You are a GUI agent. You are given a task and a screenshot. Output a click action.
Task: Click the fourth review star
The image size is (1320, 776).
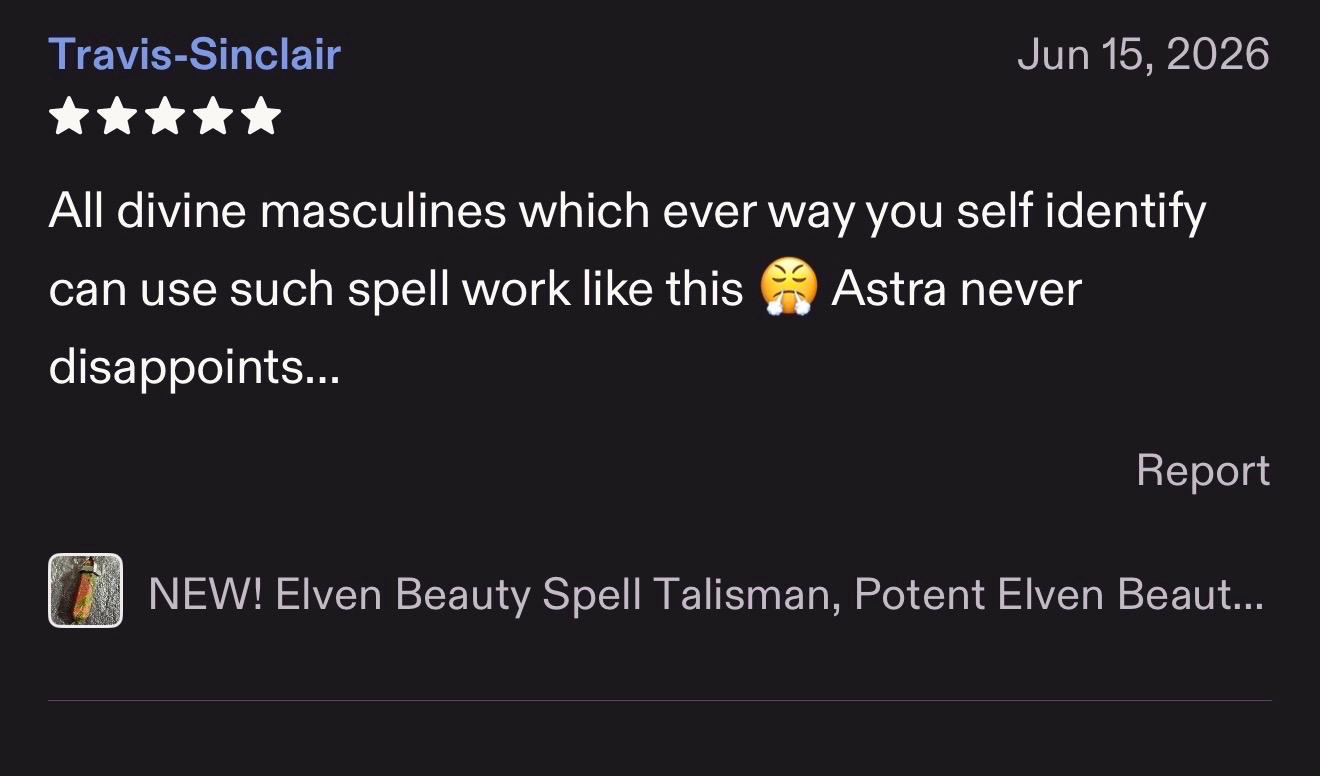click(x=213, y=116)
